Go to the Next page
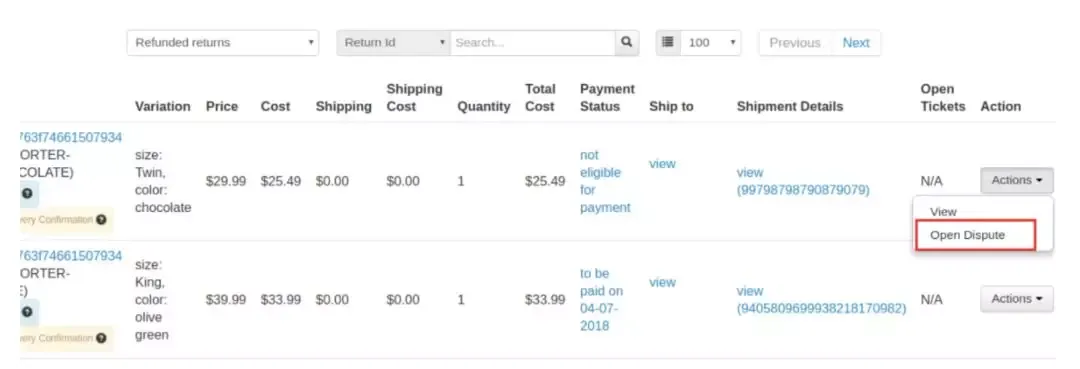1080x369 pixels. [855, 43]
